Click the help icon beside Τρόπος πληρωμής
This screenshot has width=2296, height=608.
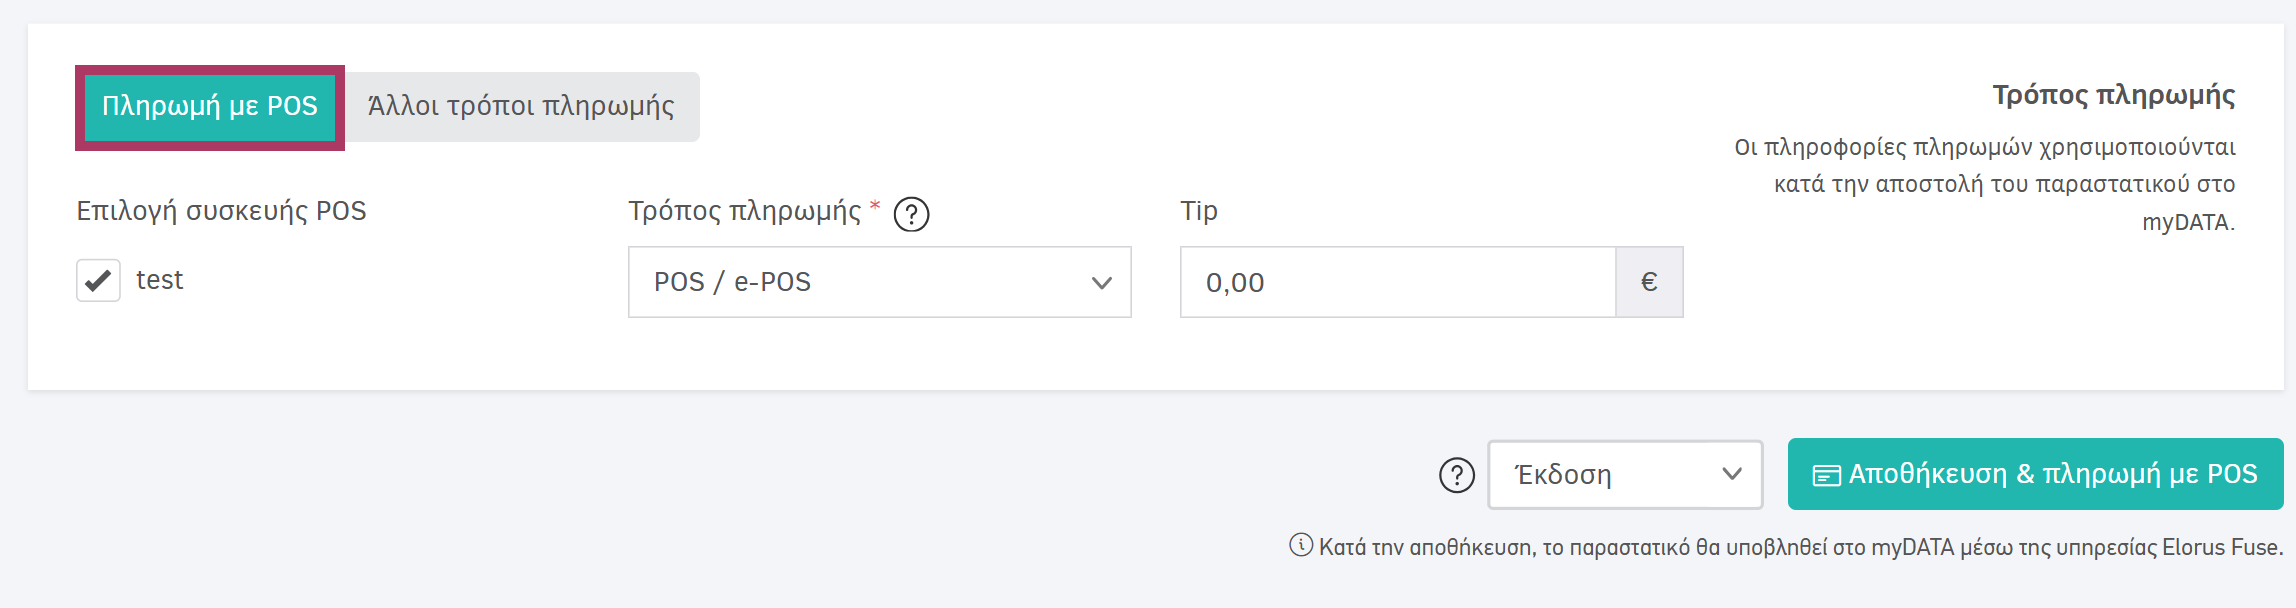coord(913,212)
